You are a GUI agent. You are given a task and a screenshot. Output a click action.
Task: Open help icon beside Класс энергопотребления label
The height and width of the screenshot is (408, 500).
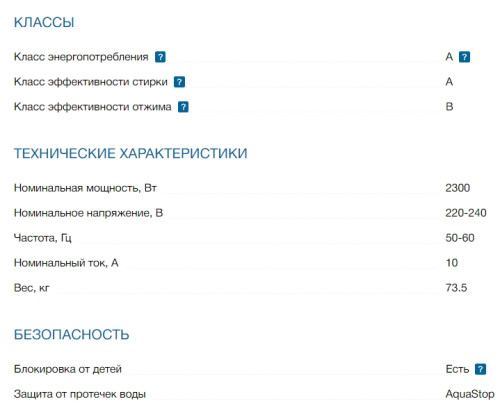coord(160,57)
